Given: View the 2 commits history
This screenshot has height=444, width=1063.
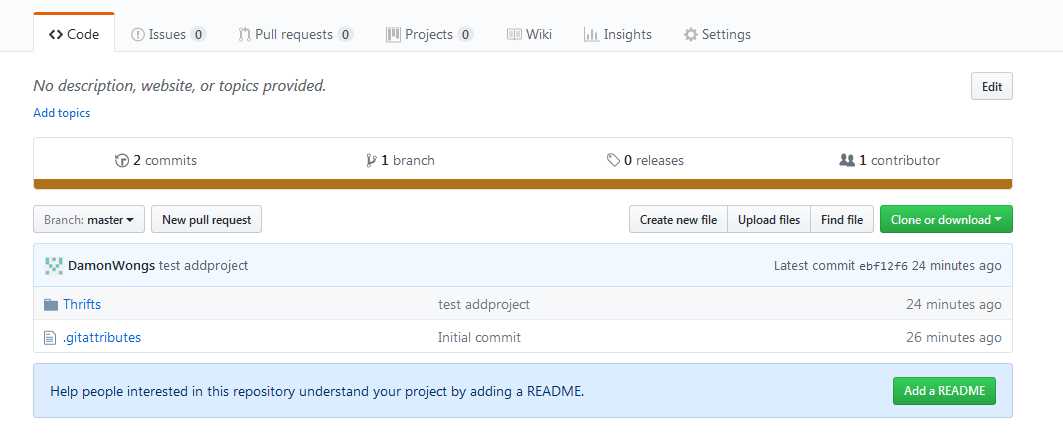Looking at the screenshot, I should (156, 161).
